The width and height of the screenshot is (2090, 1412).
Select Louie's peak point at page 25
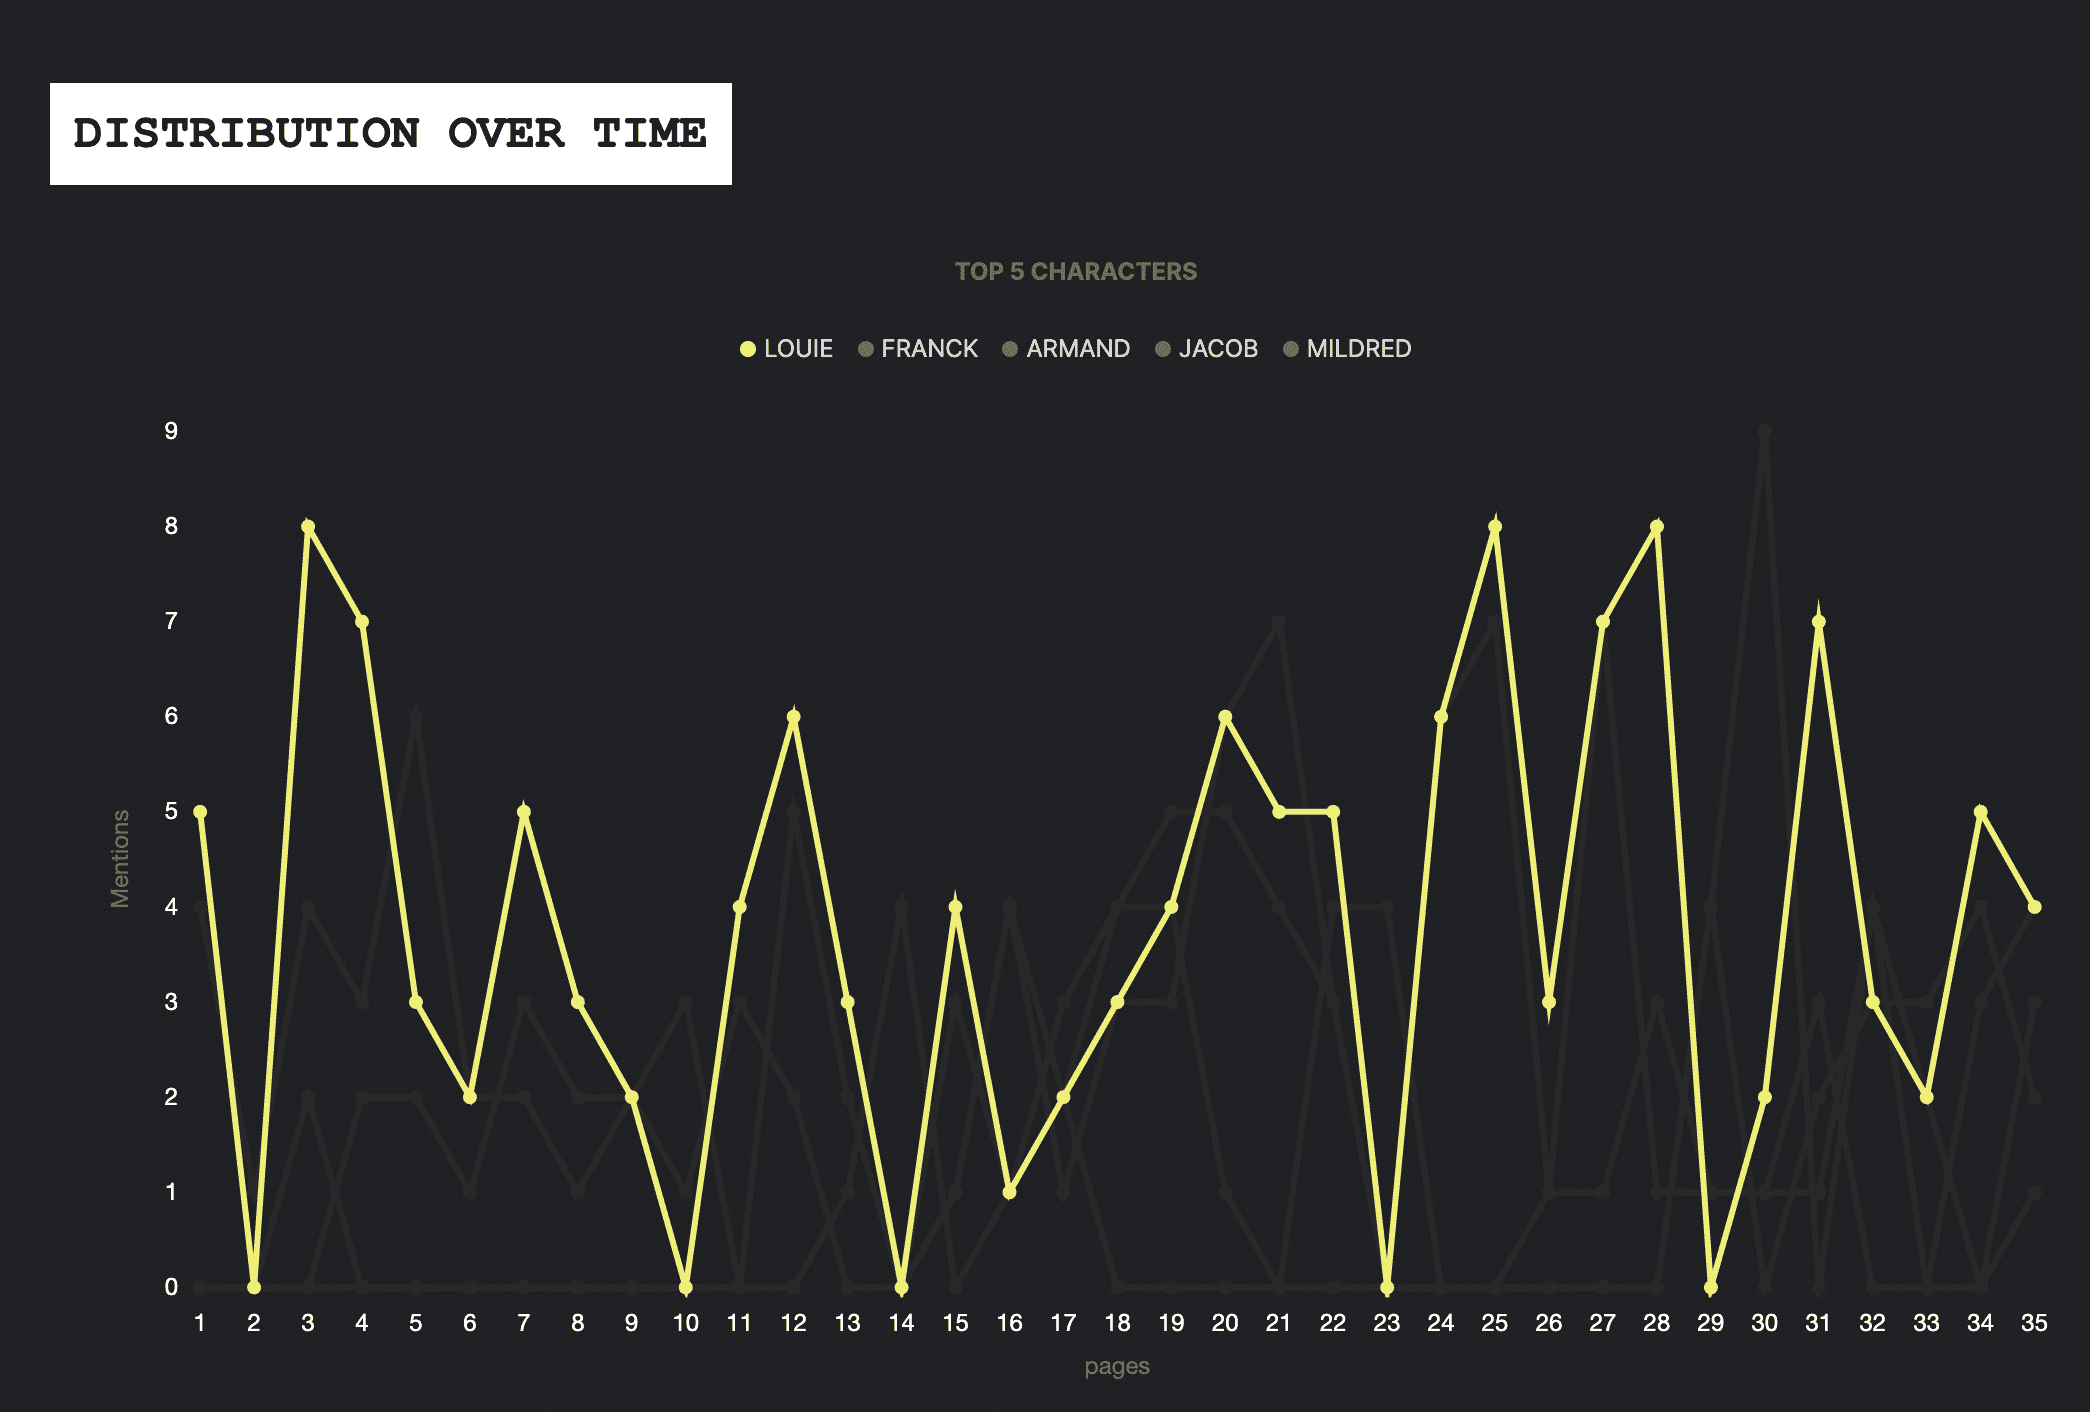pos(1495,527)
